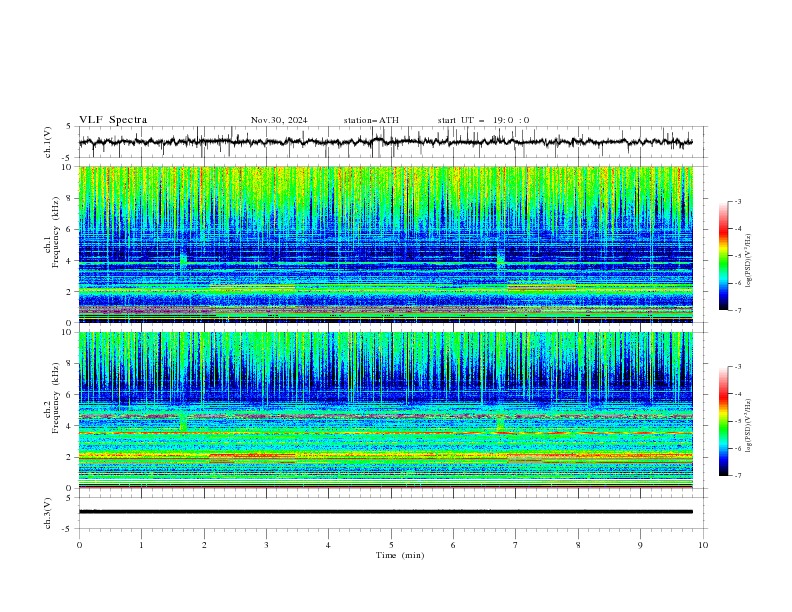792x612 pixels.
Task: Click the ch.1 "Frequency (kHz)" label
Action: click(55, 232)
